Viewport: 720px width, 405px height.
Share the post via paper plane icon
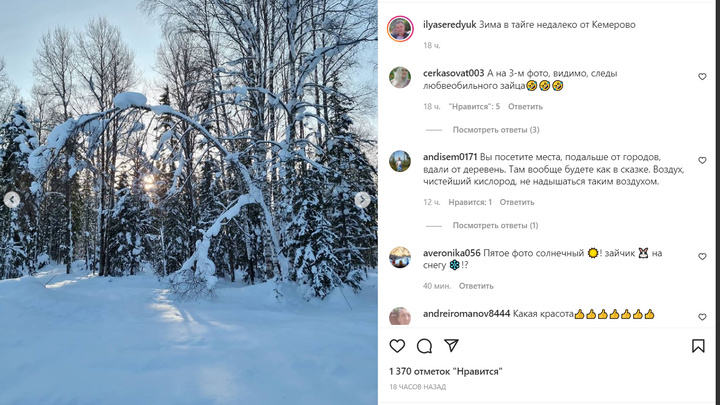pos(451,345)
